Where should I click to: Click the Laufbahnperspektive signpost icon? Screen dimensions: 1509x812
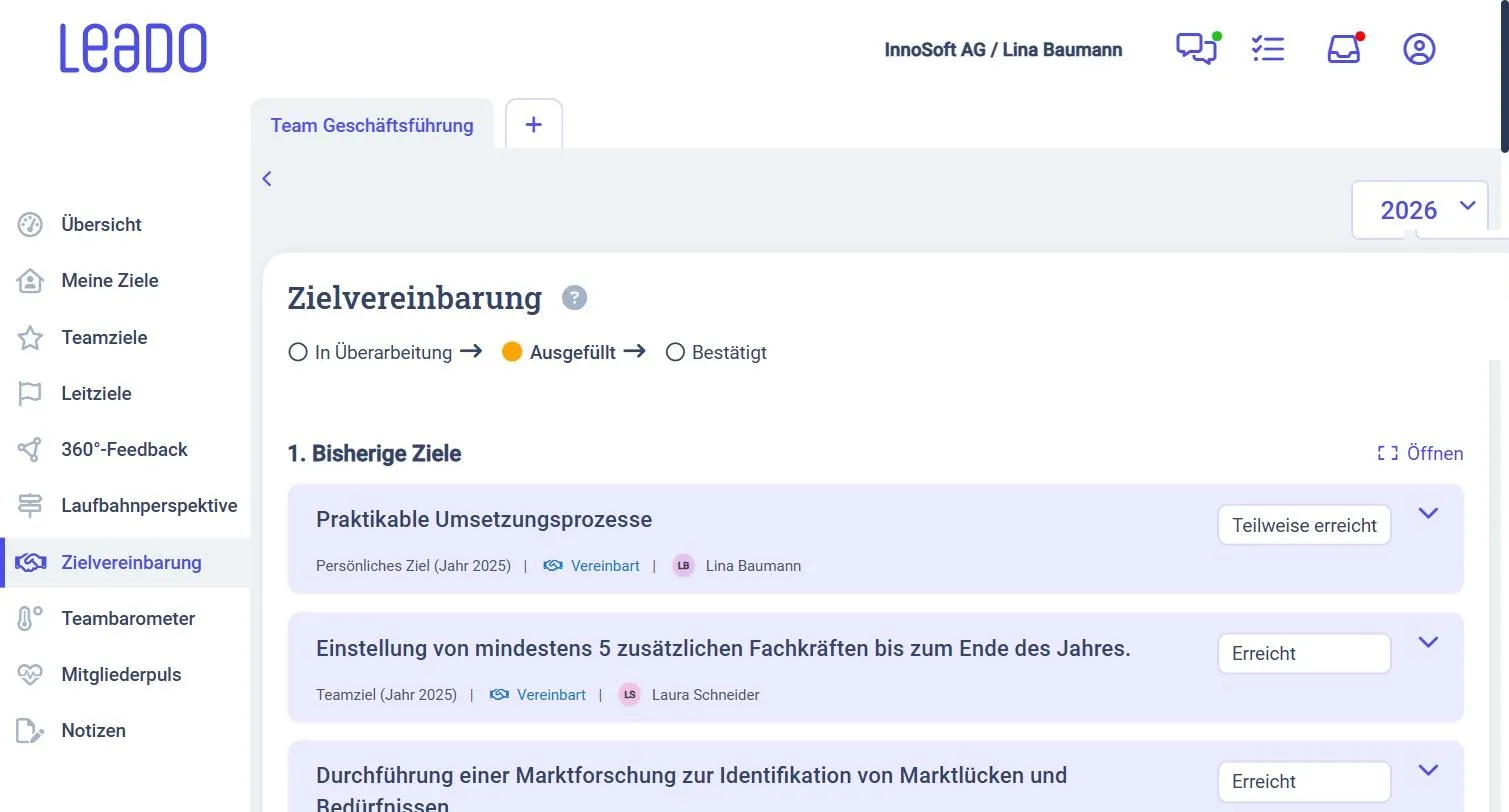point(30,506)
